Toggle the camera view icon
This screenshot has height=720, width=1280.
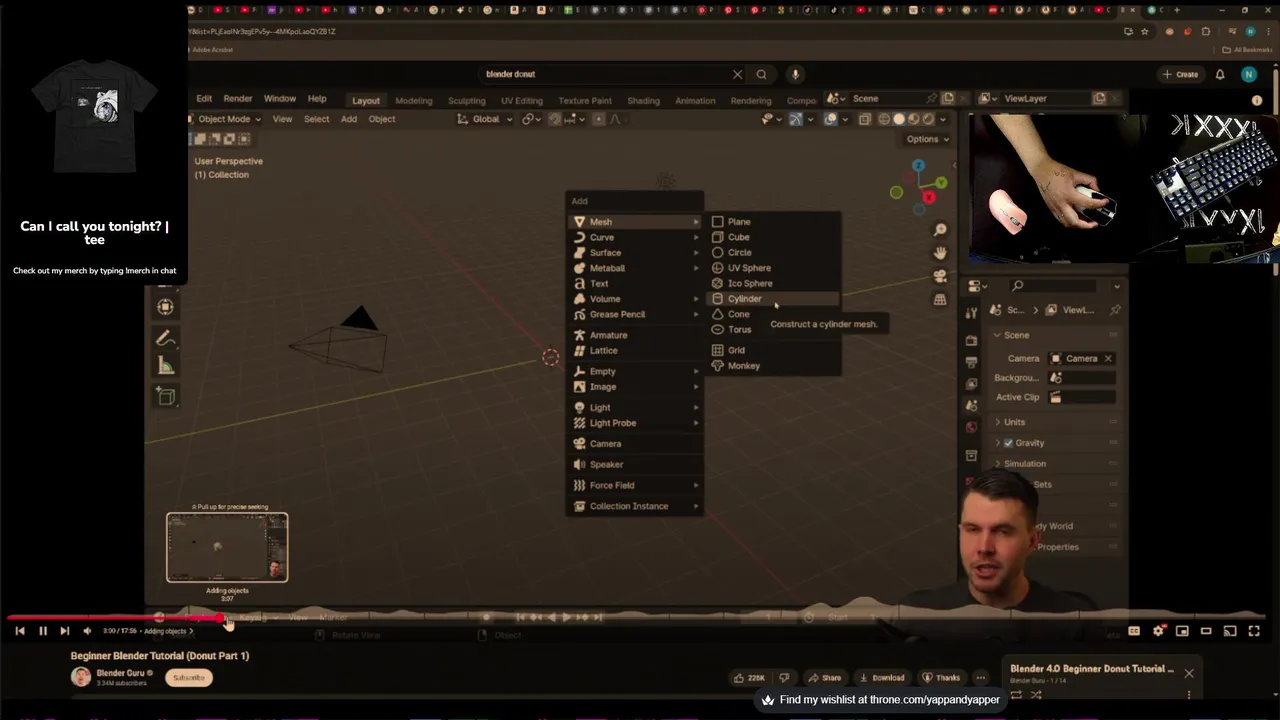tap(940, 276)
